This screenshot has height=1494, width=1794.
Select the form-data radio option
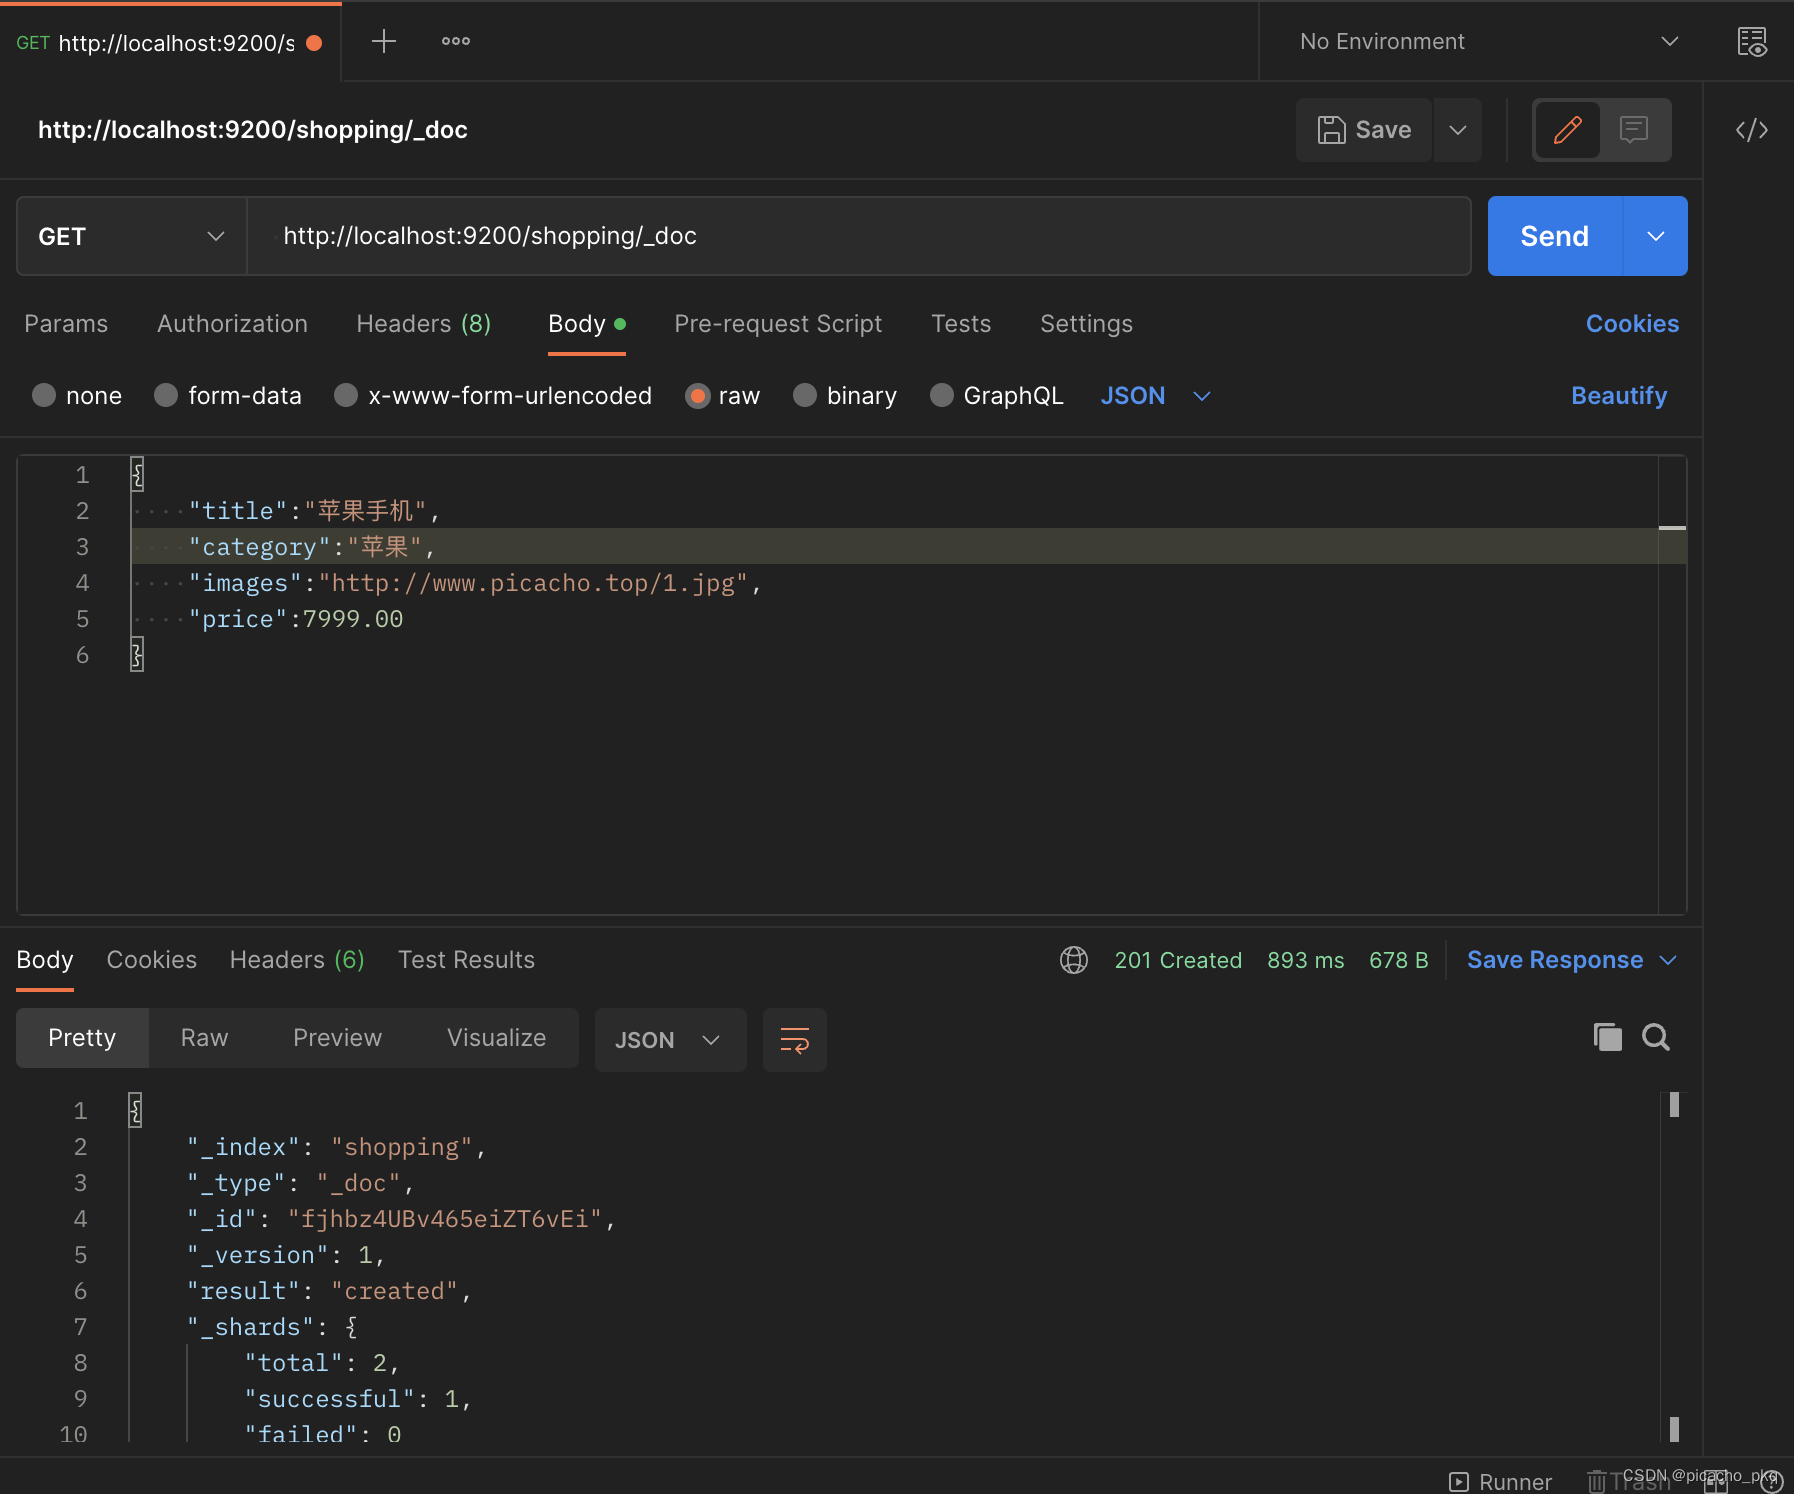166,396
